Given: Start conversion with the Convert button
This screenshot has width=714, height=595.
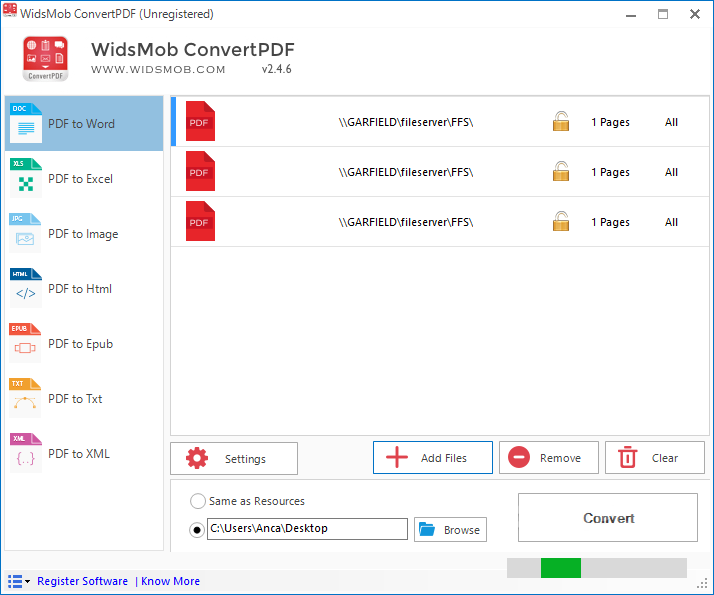Looking at the screenshot, I should (608, 518).
